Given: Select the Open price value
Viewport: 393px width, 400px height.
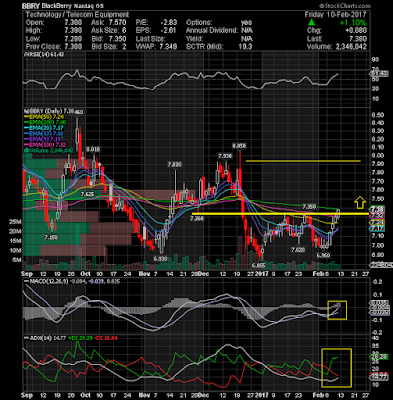Looking at the screenshot, I should tap(72, 23).
